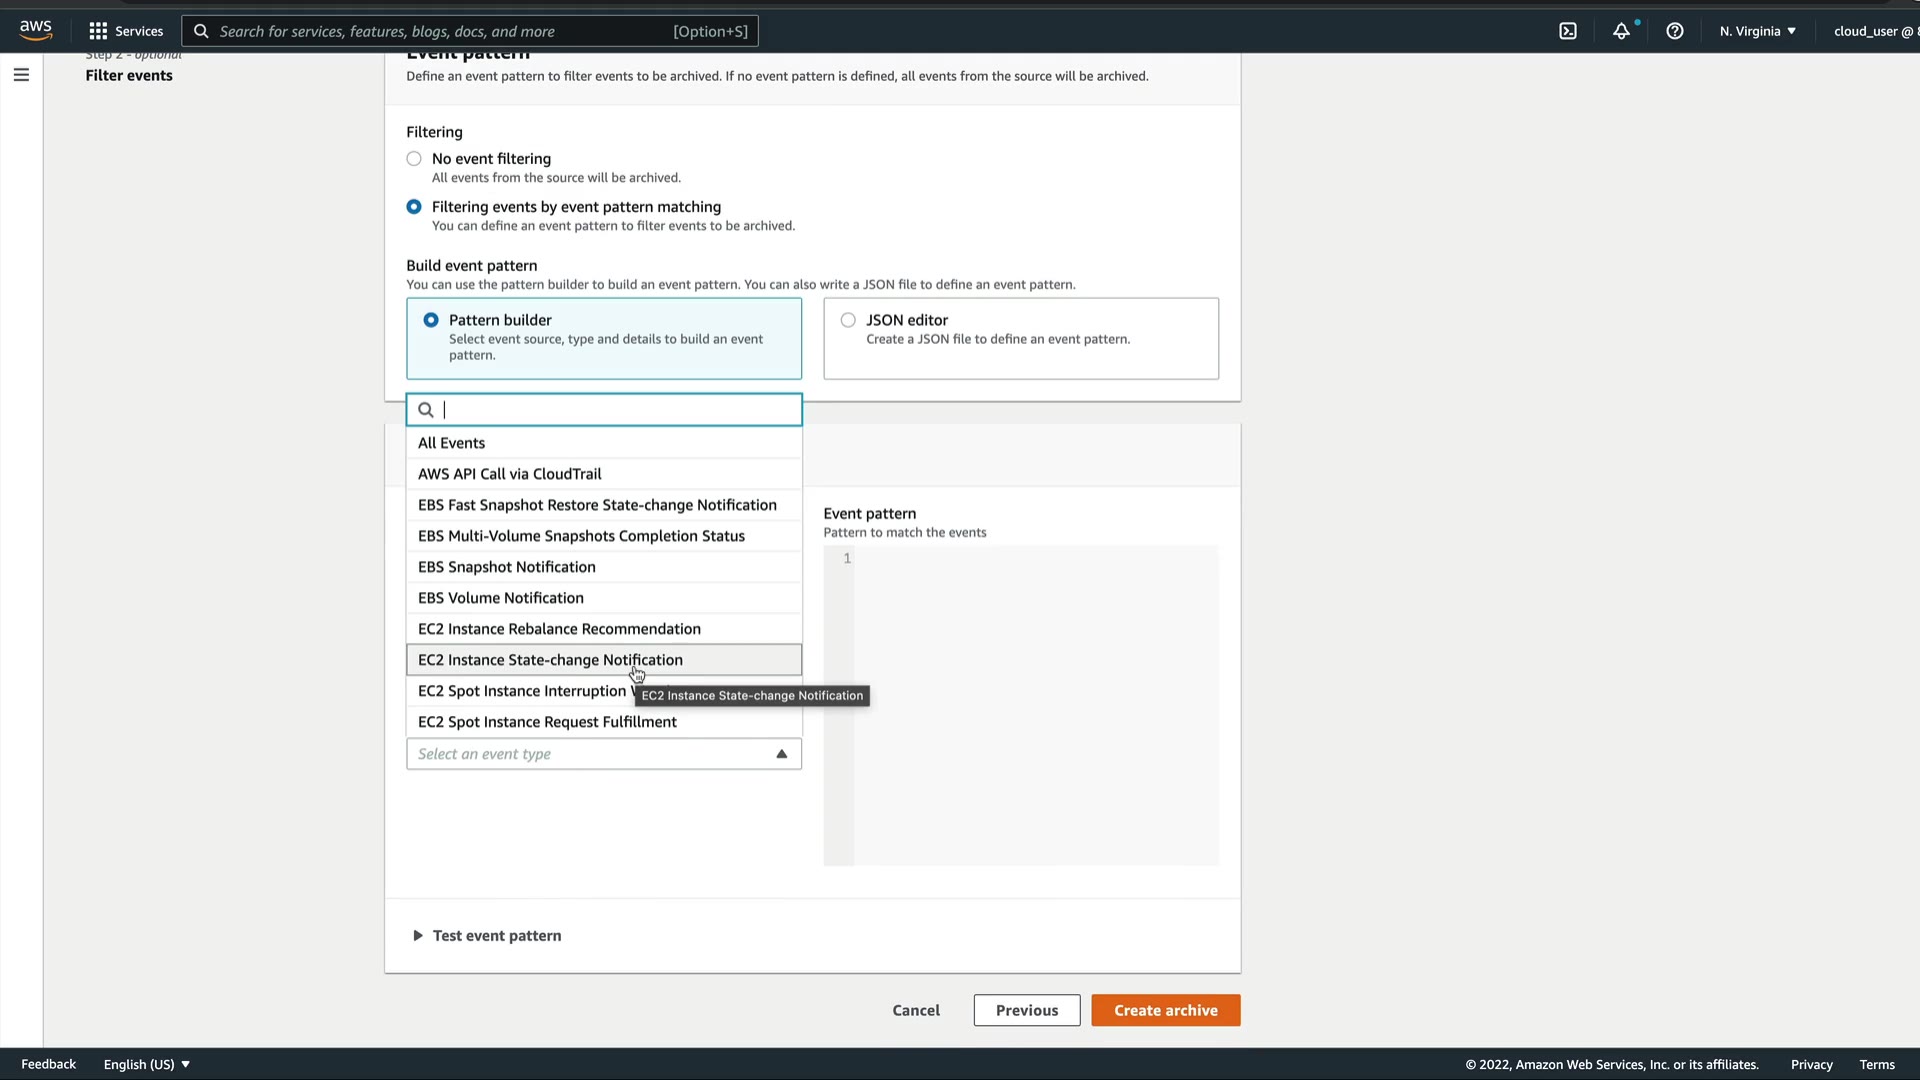Collapse the Select an event type dropdown
The image size is (1920, 1080).
click(781, 754)
